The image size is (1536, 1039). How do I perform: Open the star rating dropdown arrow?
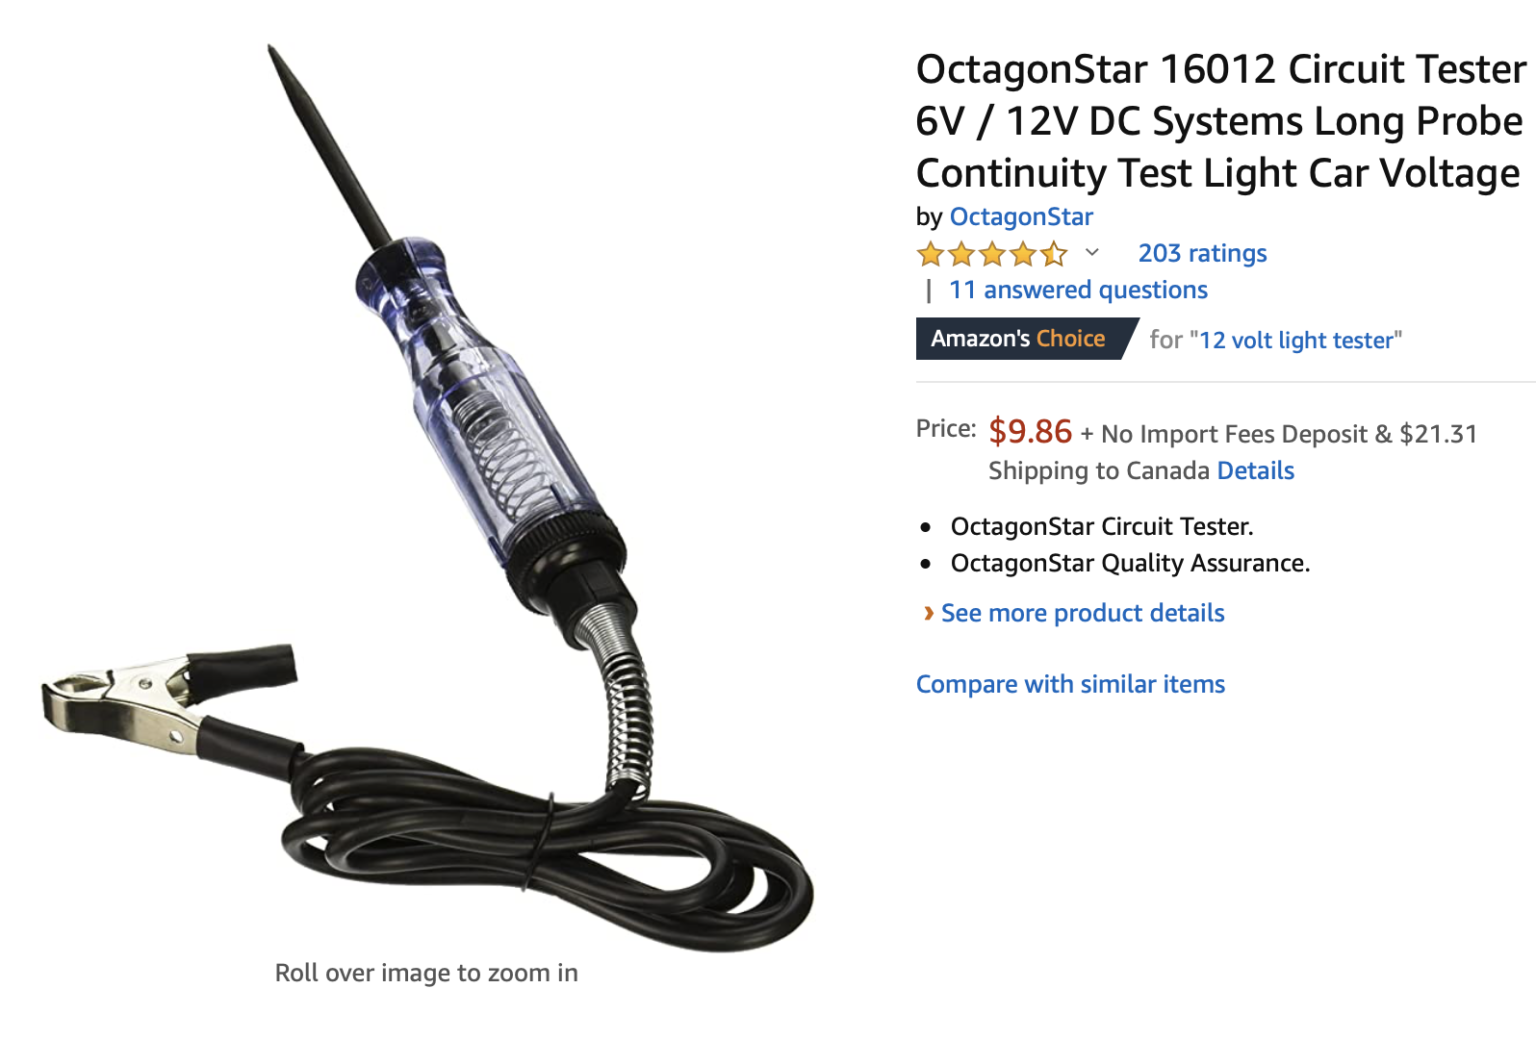coord(1092,252)
